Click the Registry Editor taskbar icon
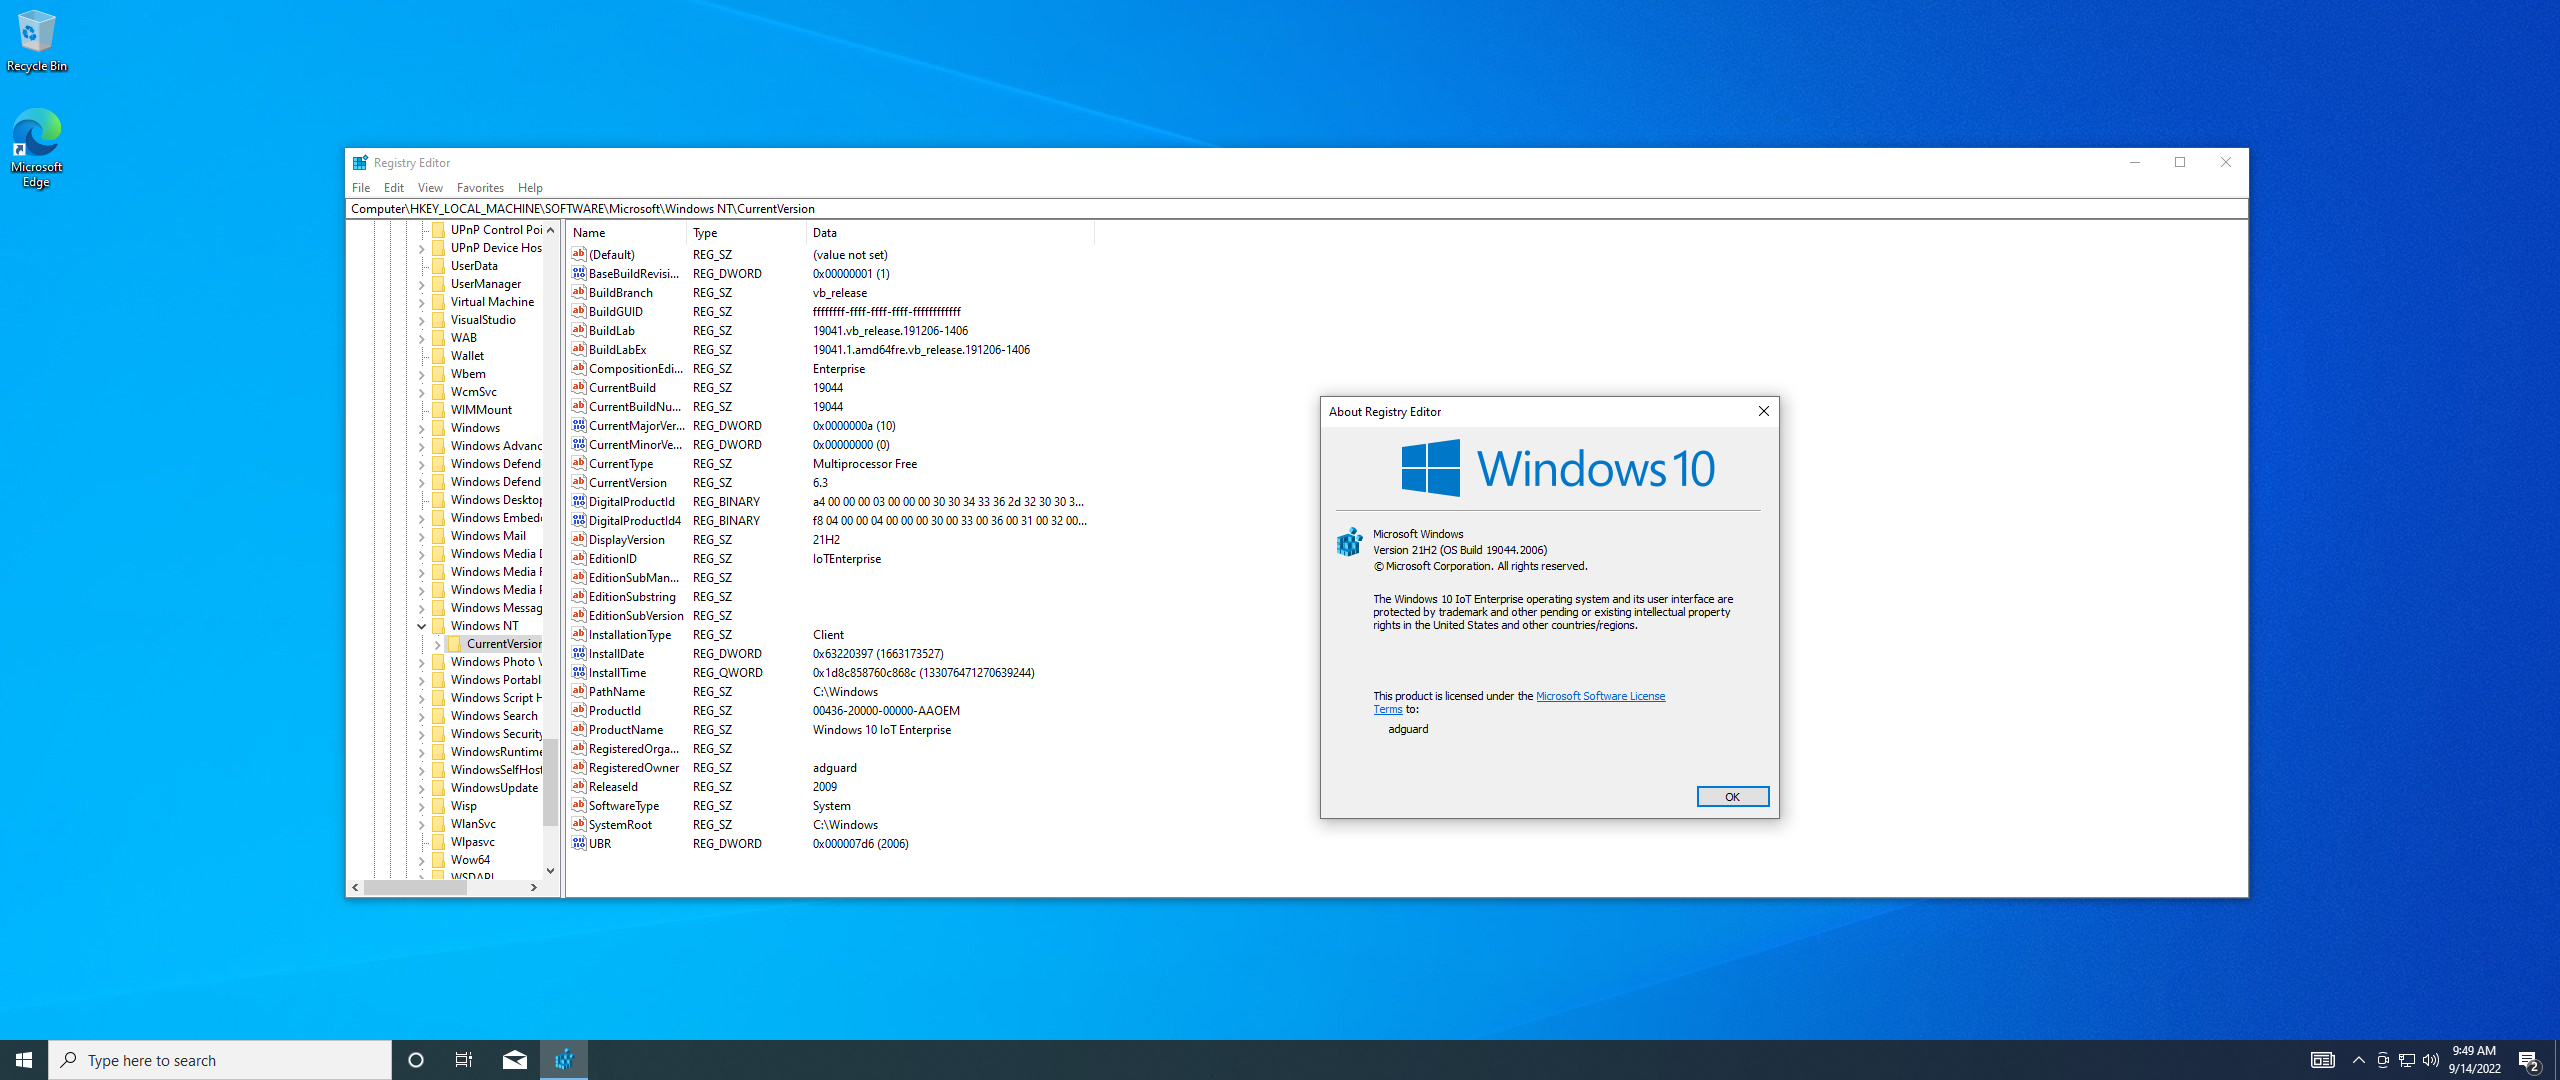 coord(564,1060)
